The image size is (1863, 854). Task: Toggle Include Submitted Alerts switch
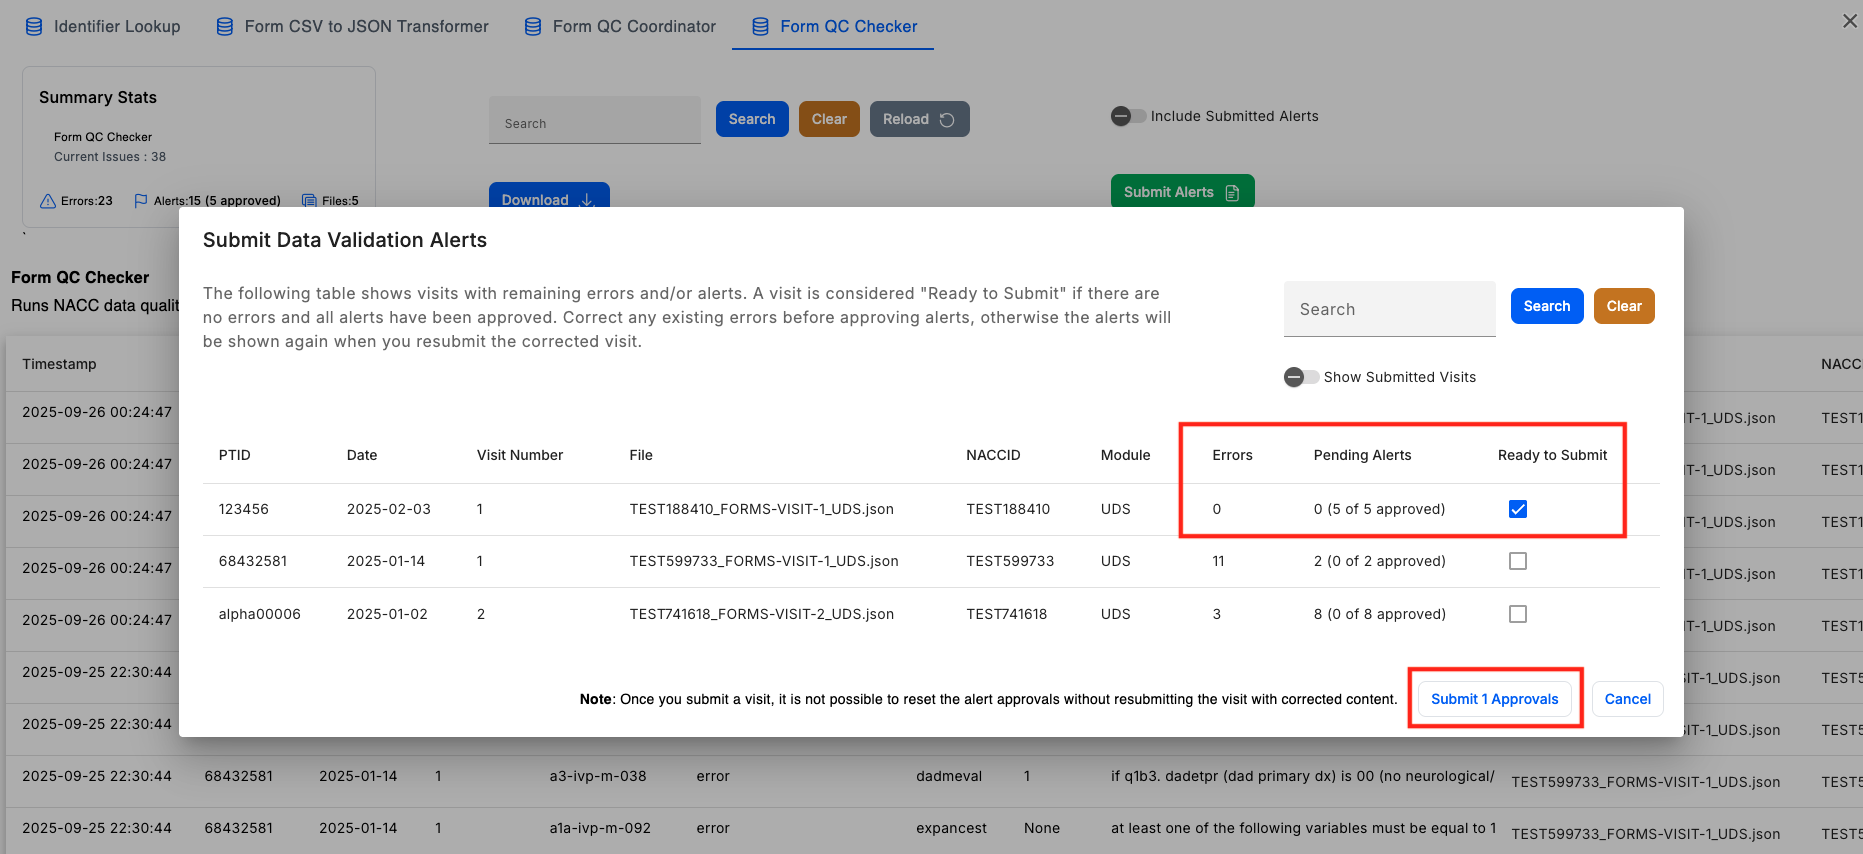pos(1128,116)
